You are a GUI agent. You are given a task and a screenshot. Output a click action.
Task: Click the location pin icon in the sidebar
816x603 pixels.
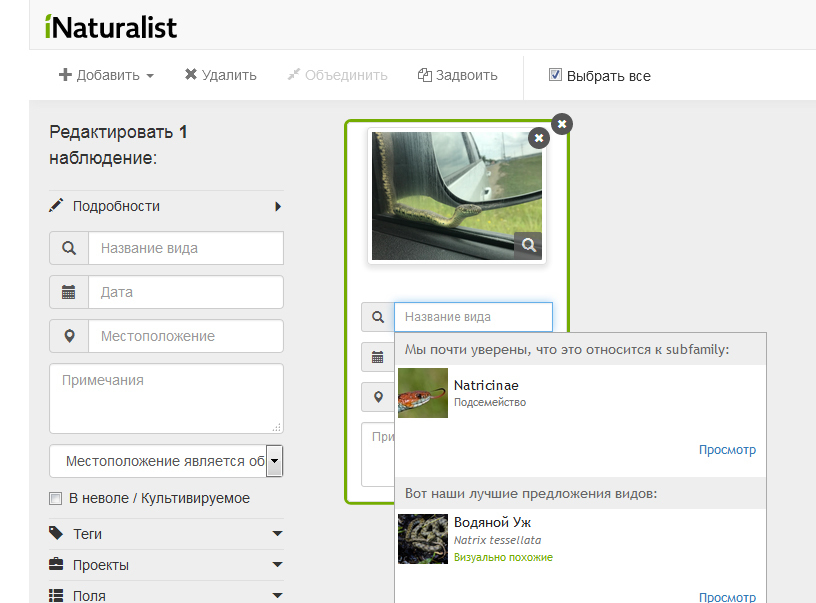tap(69, 336)
